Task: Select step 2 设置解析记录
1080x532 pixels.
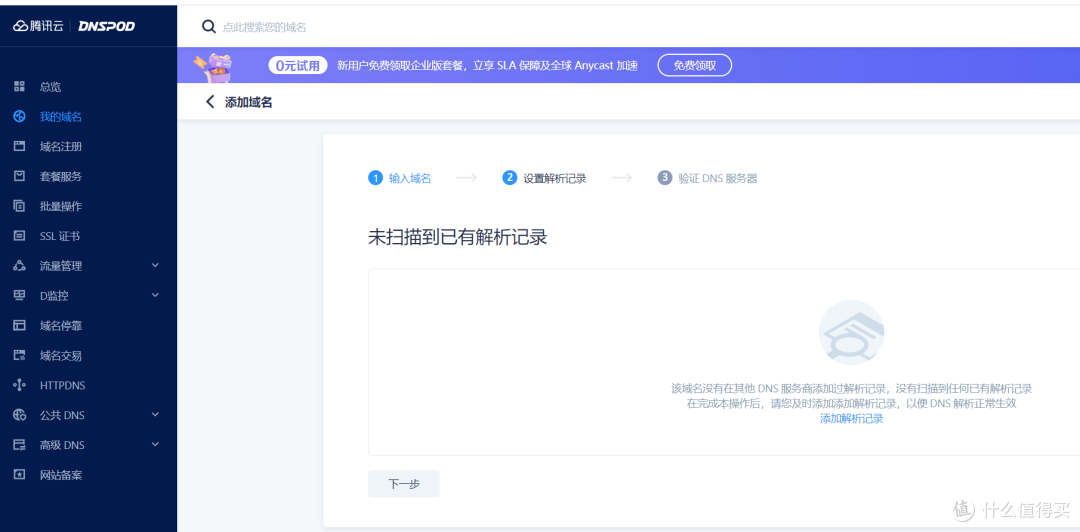Action: click(x=545, y=178)
